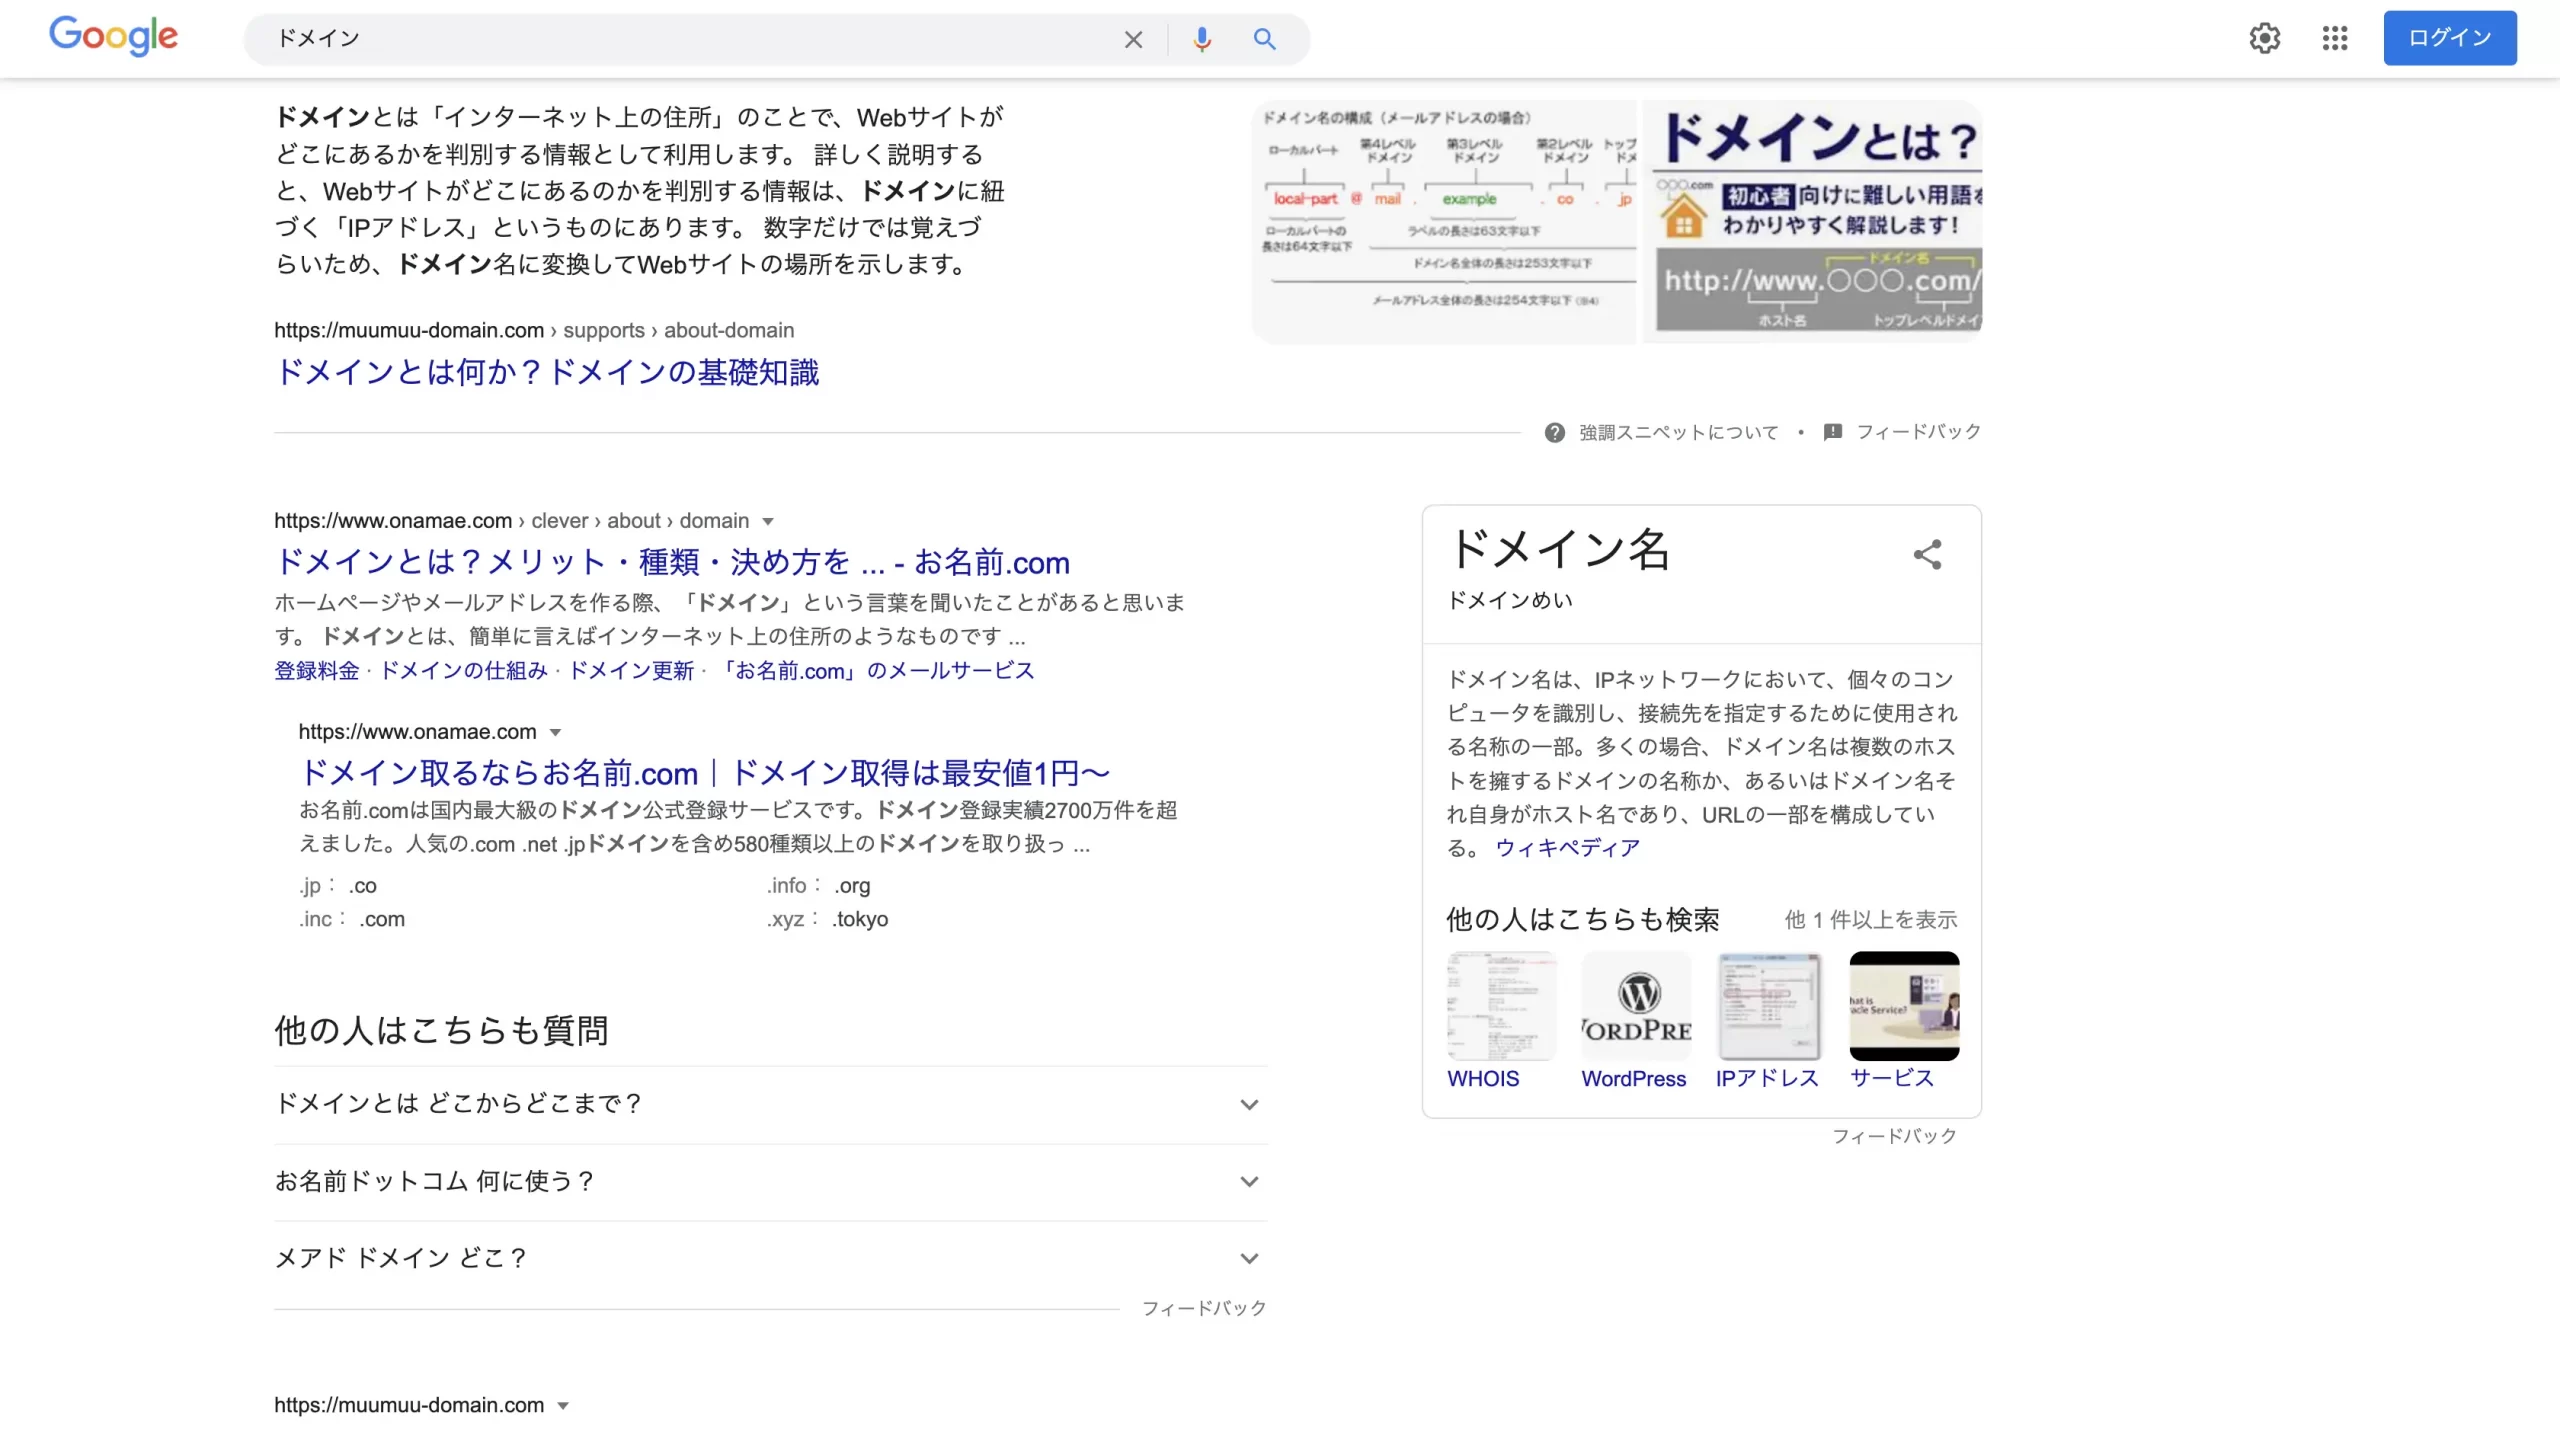
Task: Open settings gear icon
Action: tap(2265, 38)
